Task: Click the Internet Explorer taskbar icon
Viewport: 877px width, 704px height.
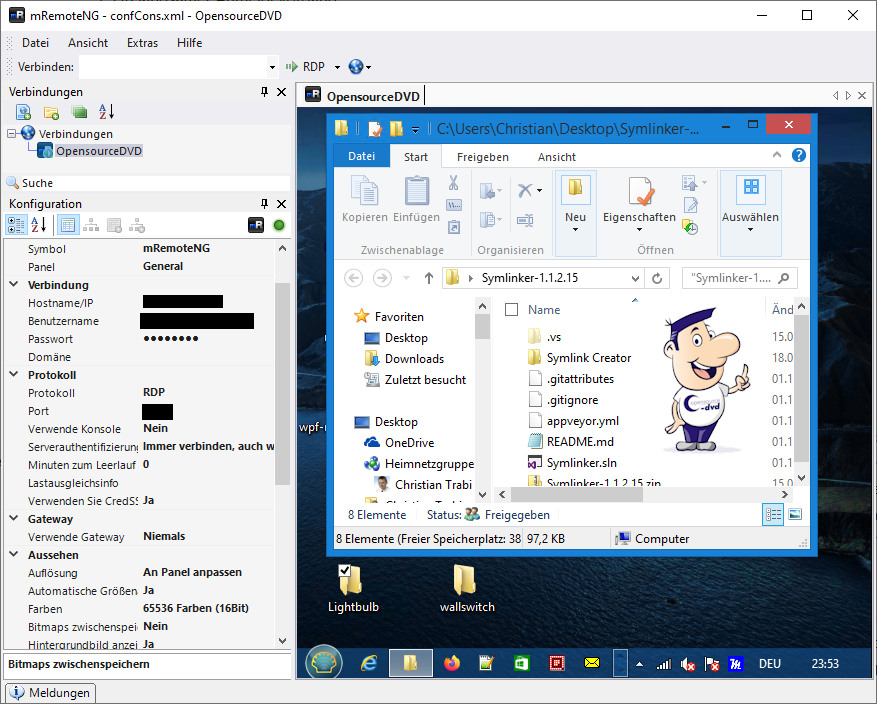Action: pyautogui.click(x=369, y=663)
